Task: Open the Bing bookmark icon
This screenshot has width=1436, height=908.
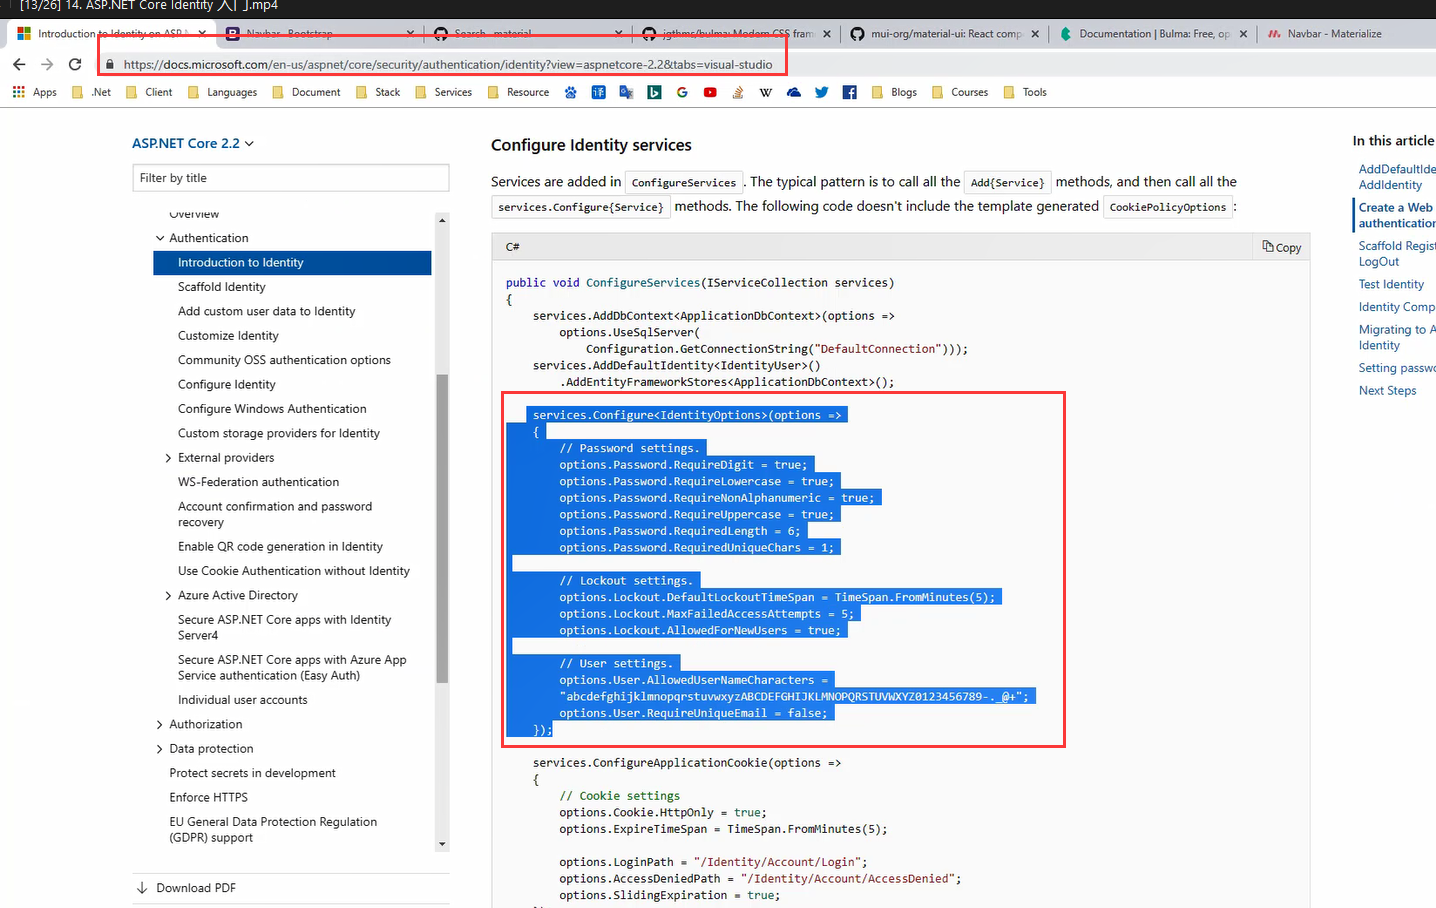Action: (x=654, y=92)
